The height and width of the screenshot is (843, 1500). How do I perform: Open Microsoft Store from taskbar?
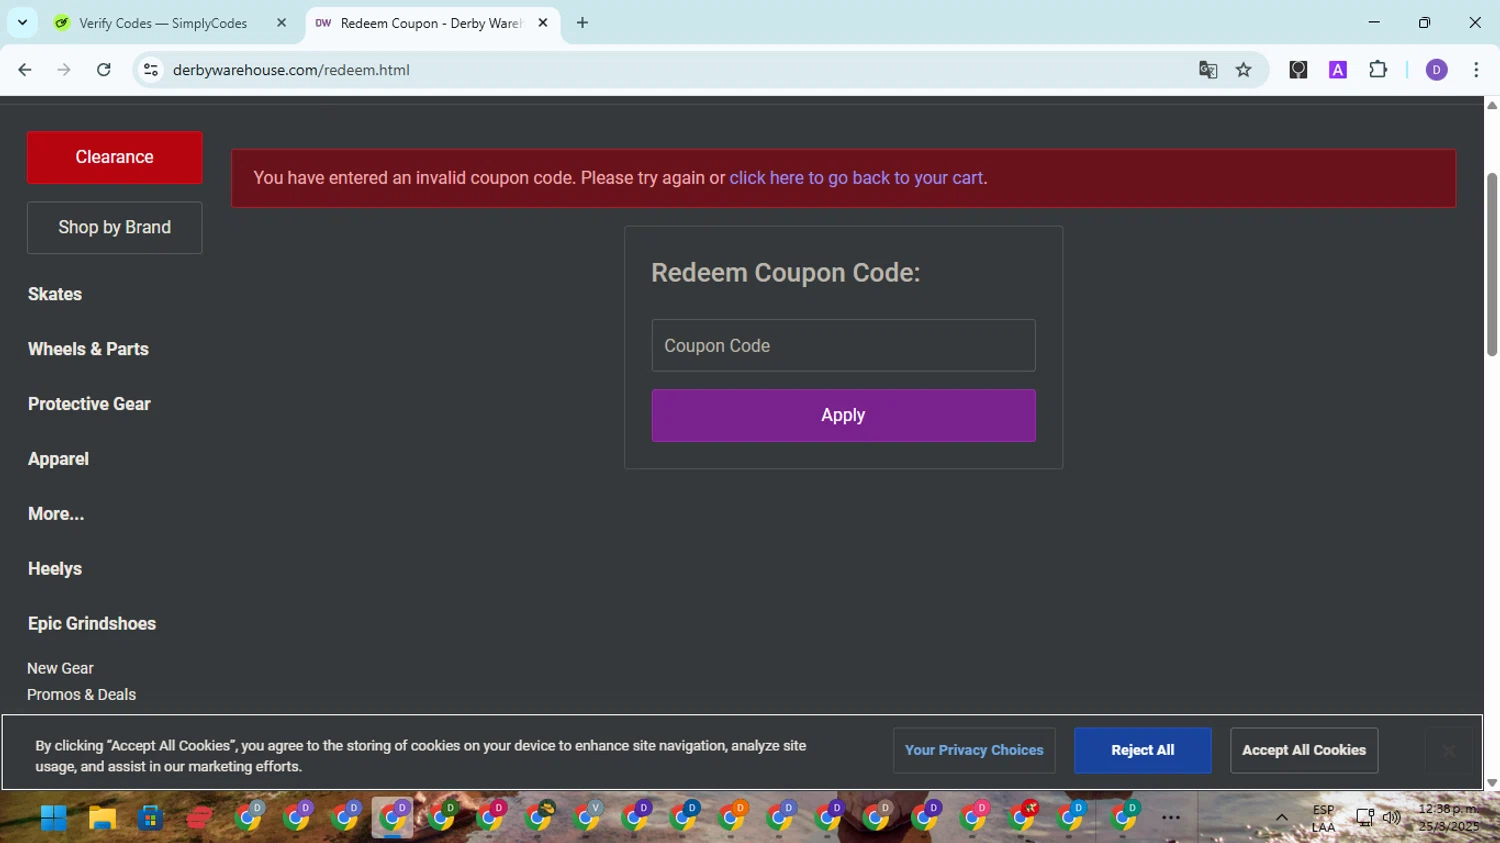coord(150,818)
